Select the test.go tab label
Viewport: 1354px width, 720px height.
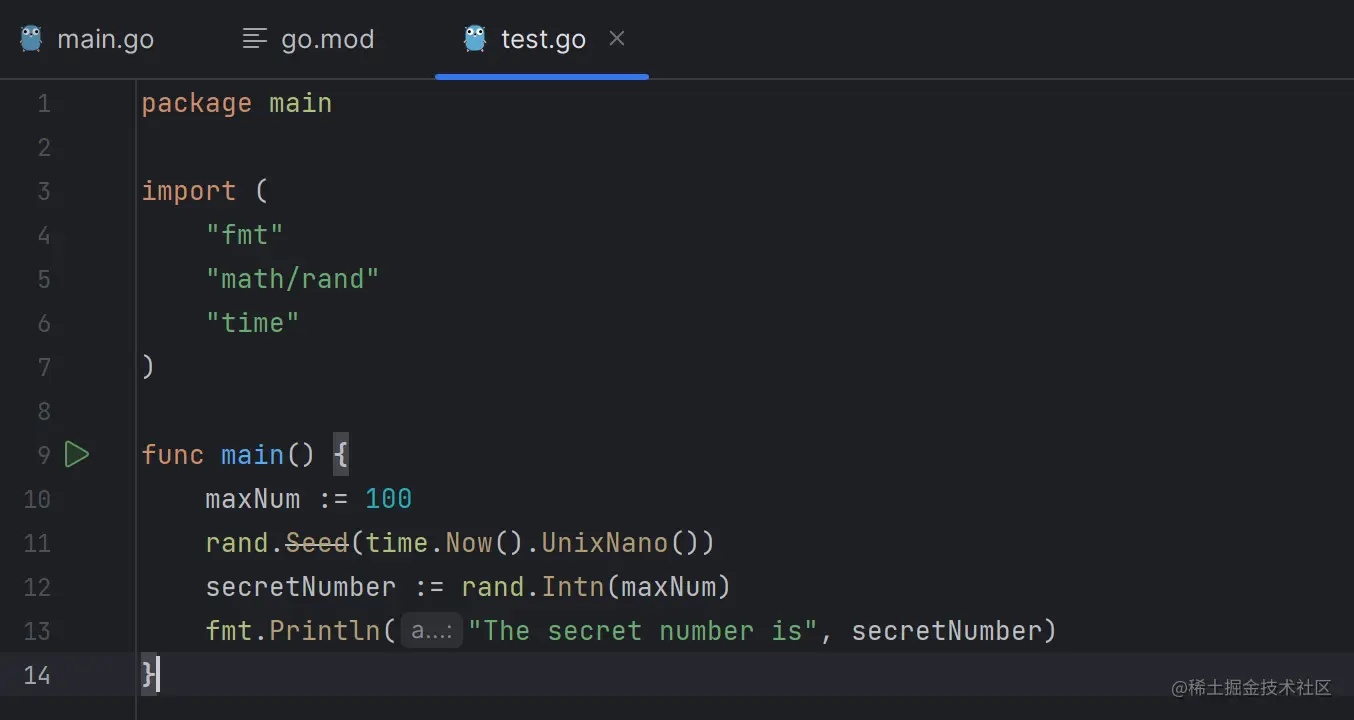[x=543, y=40]
